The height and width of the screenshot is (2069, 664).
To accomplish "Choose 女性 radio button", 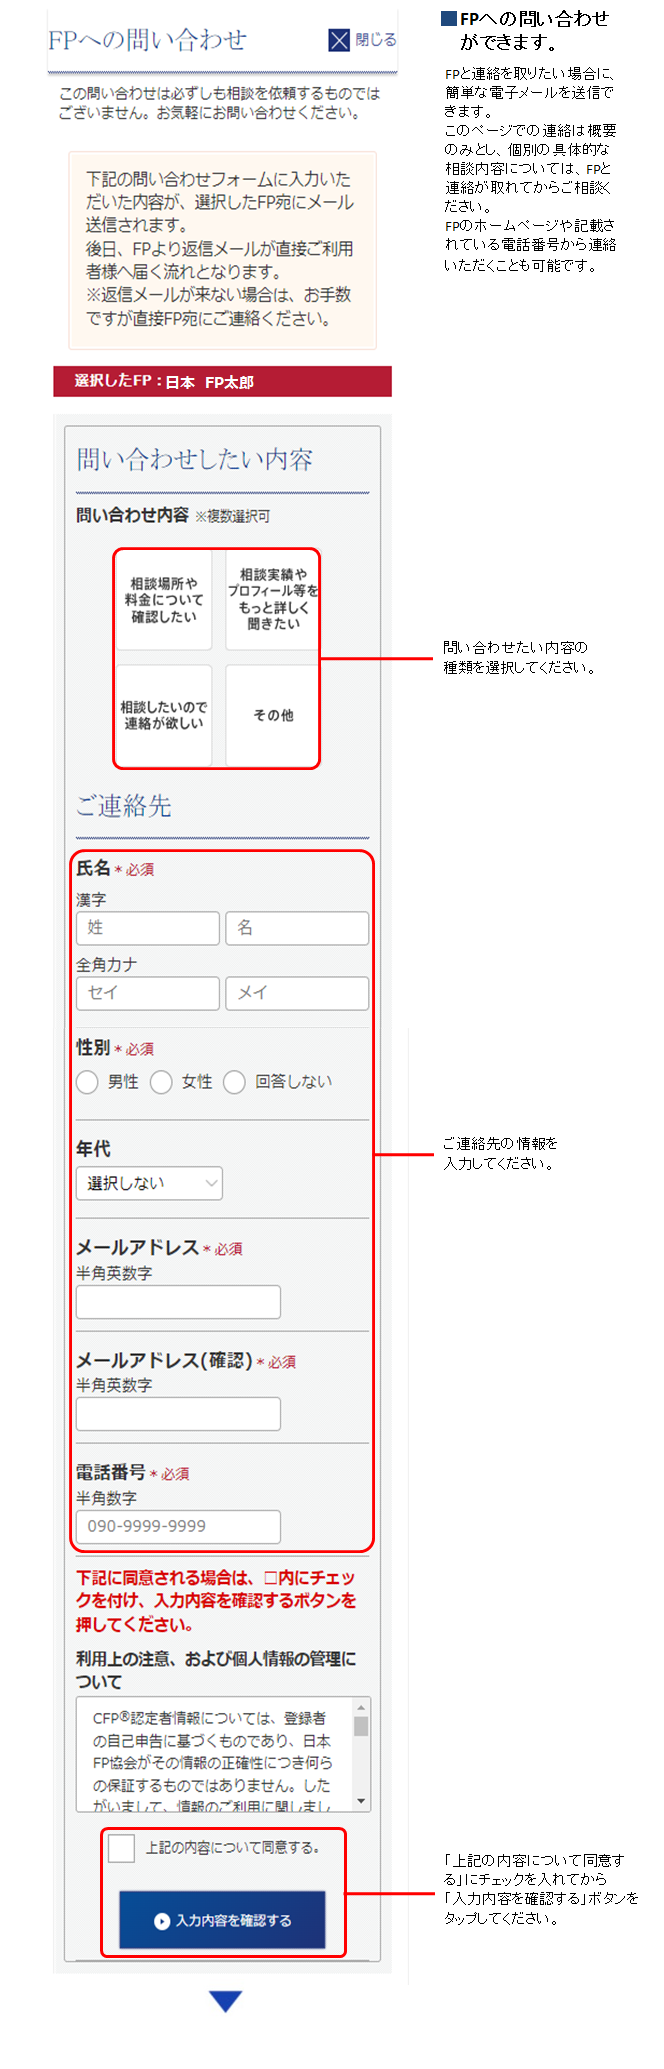I will point(161,1082).
